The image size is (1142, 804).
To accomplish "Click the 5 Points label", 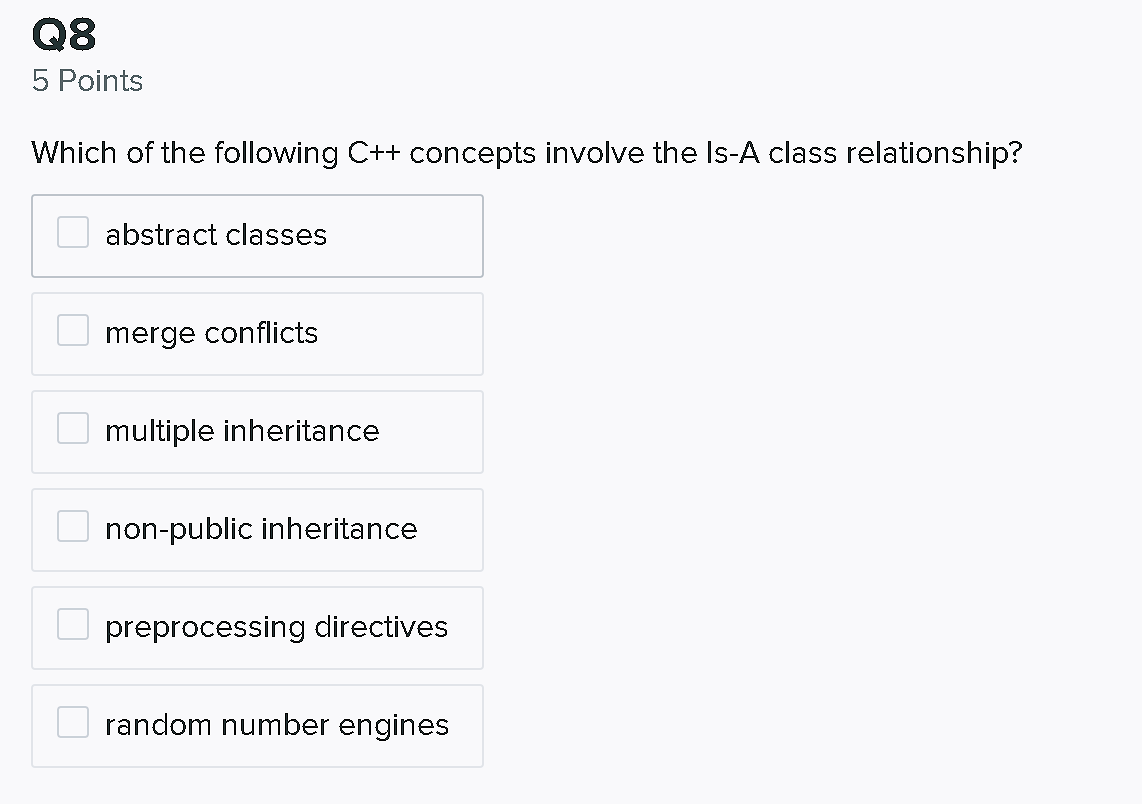I will (86, 80).
